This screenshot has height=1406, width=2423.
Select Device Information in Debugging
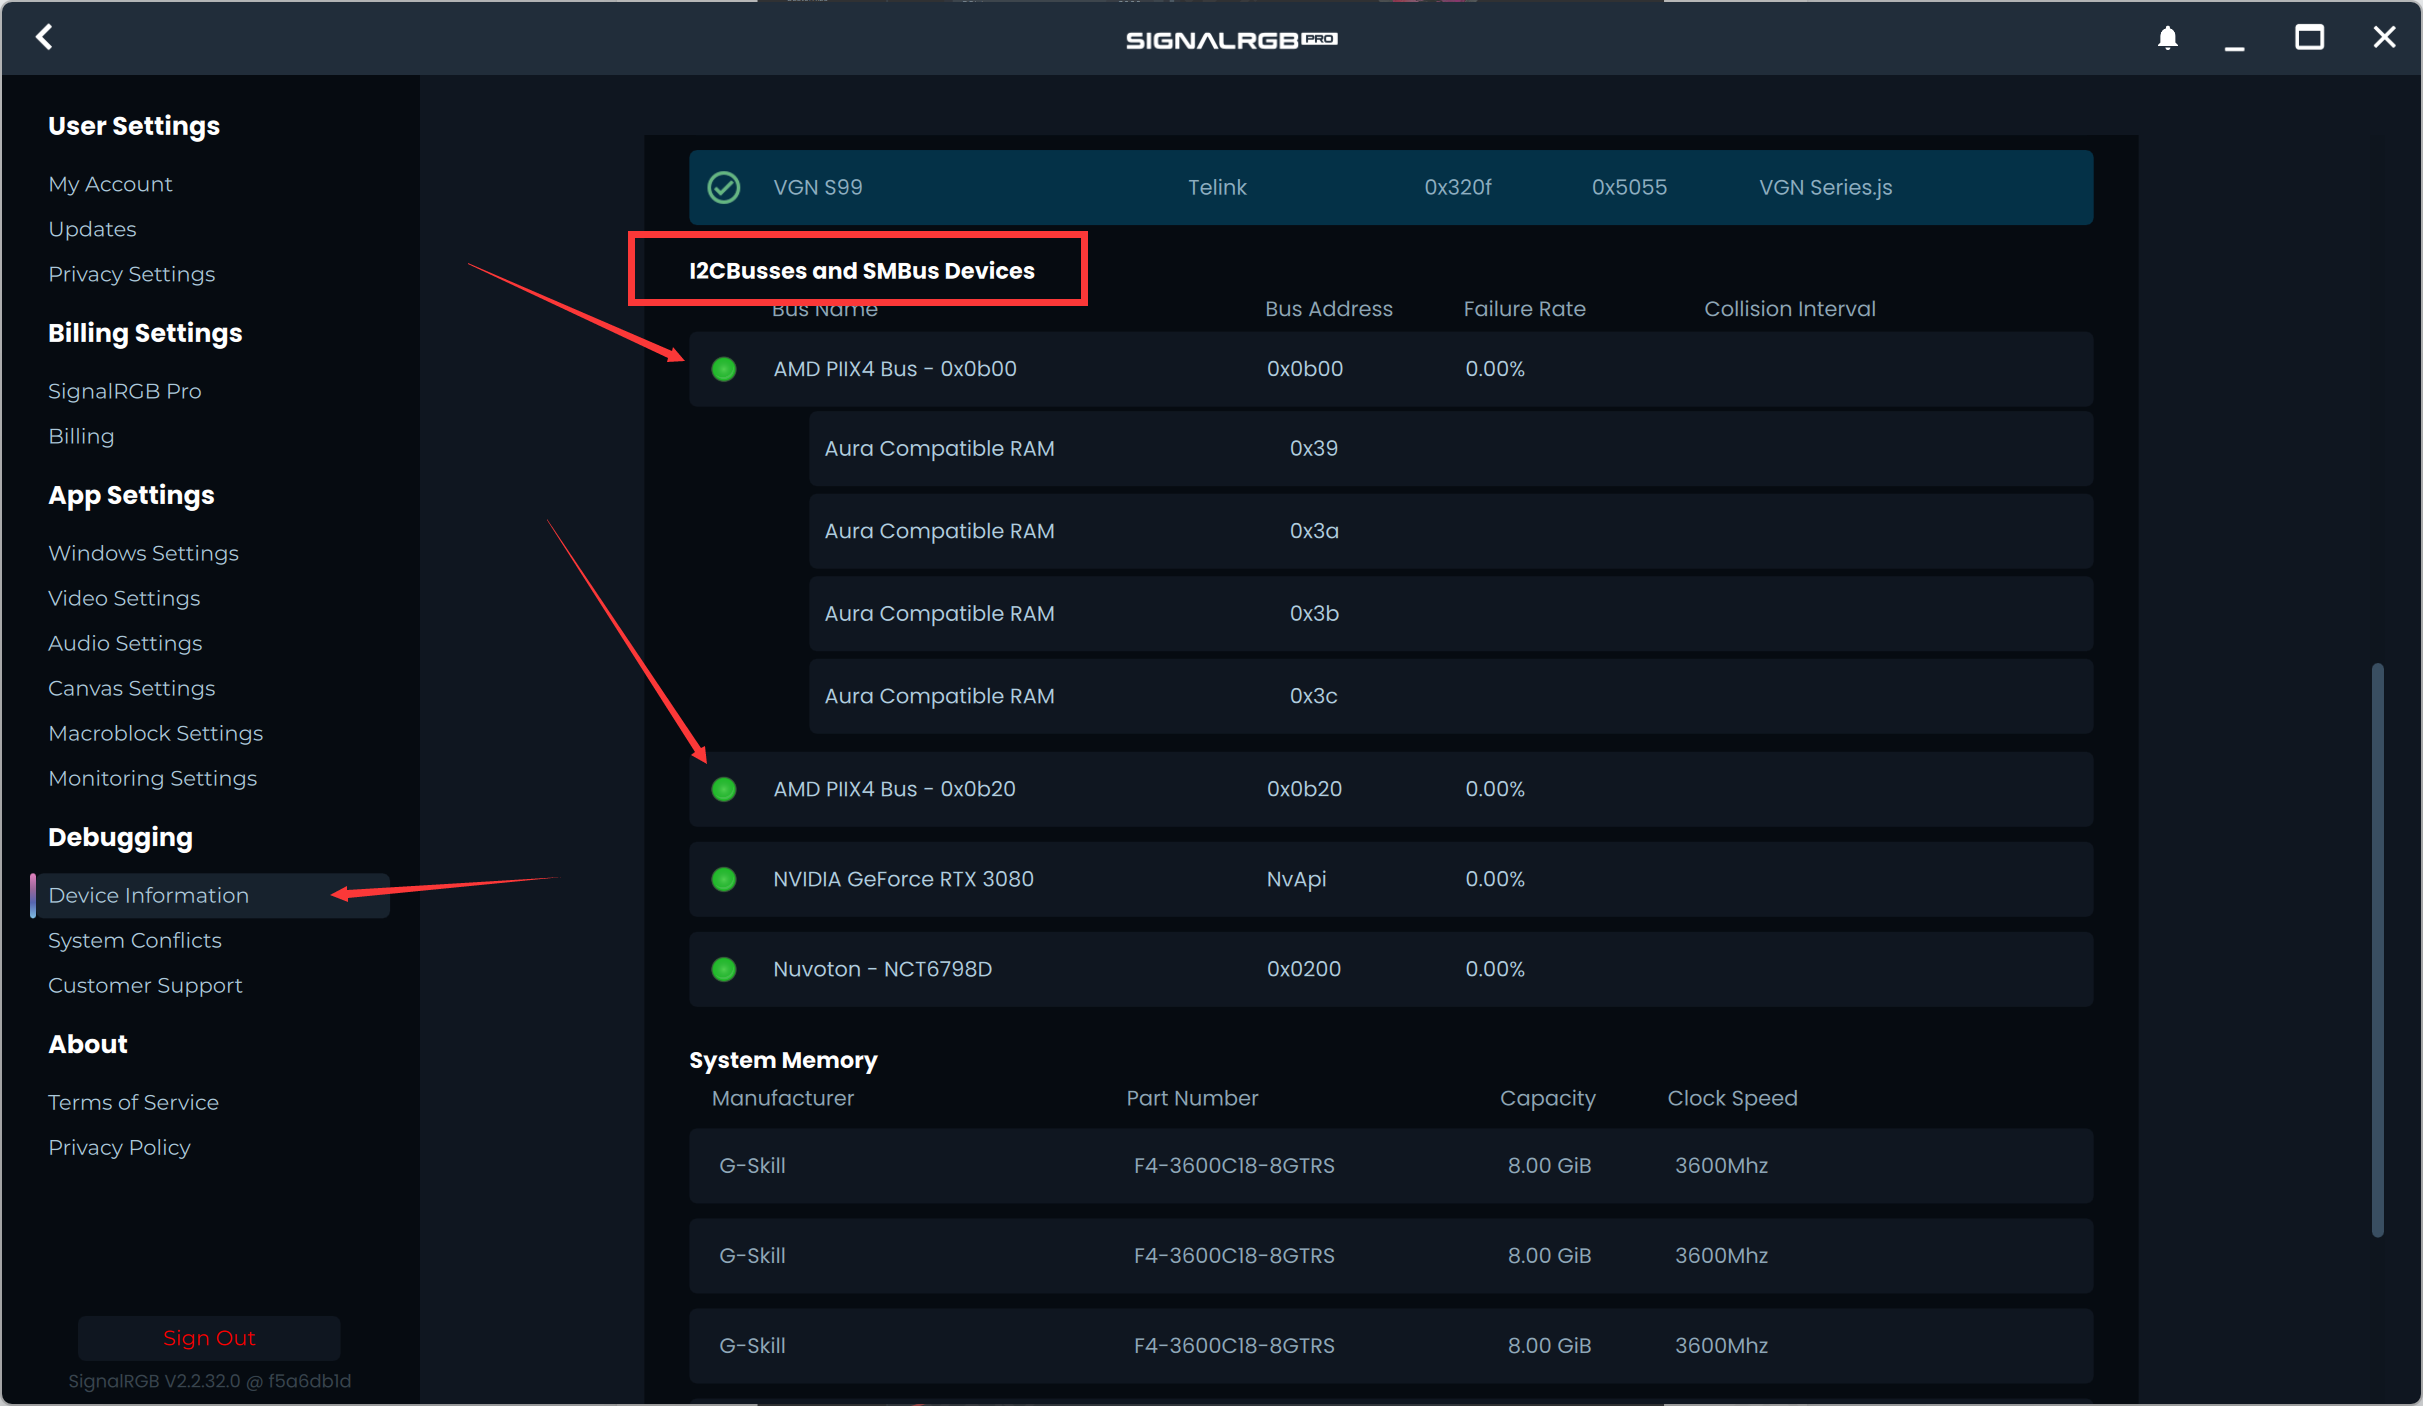click(x=210, y=895)
